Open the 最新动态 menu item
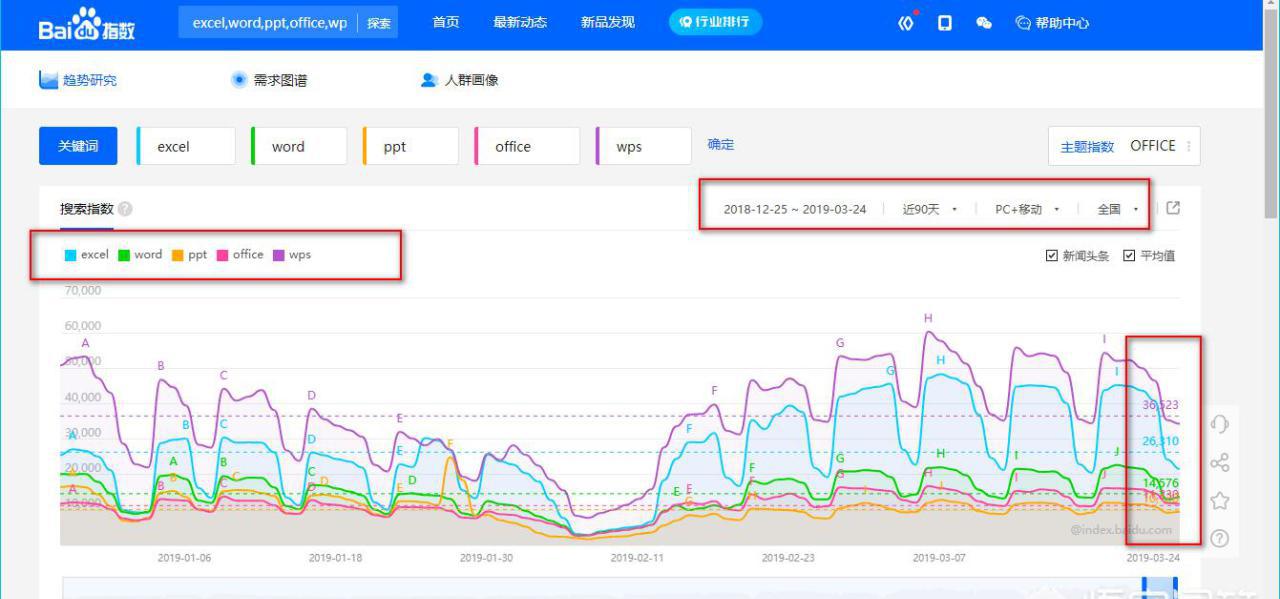The width and height of the screenshot is (1280, 599). [x=520, y=22]
